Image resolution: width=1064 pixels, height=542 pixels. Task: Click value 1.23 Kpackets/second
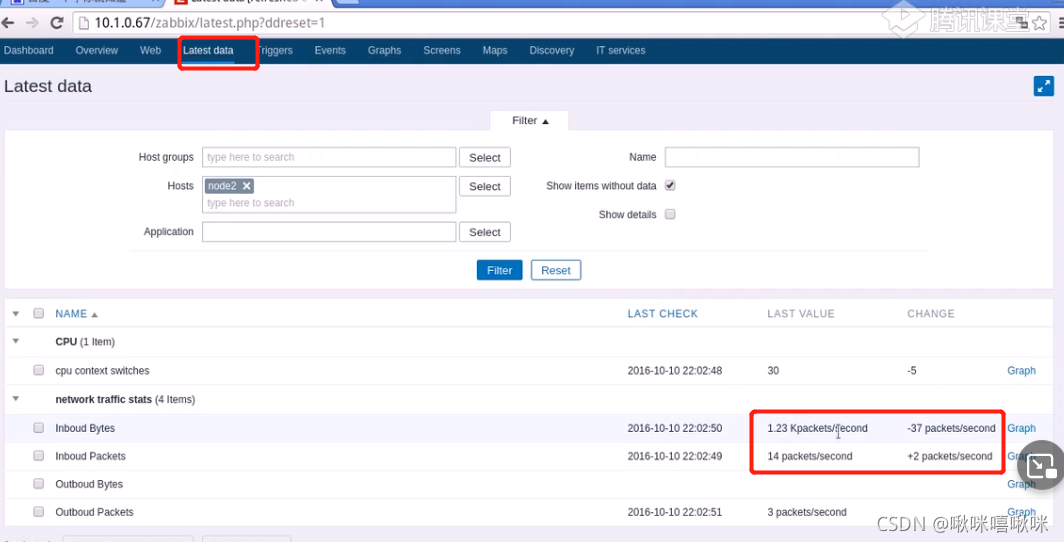coord(817,428)
